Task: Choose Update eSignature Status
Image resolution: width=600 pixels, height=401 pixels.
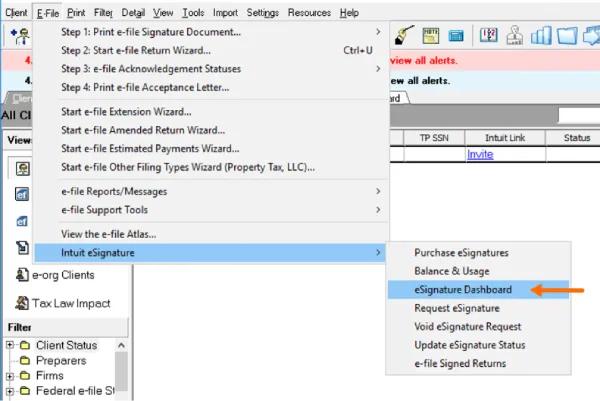Action: tap(478, 345)
